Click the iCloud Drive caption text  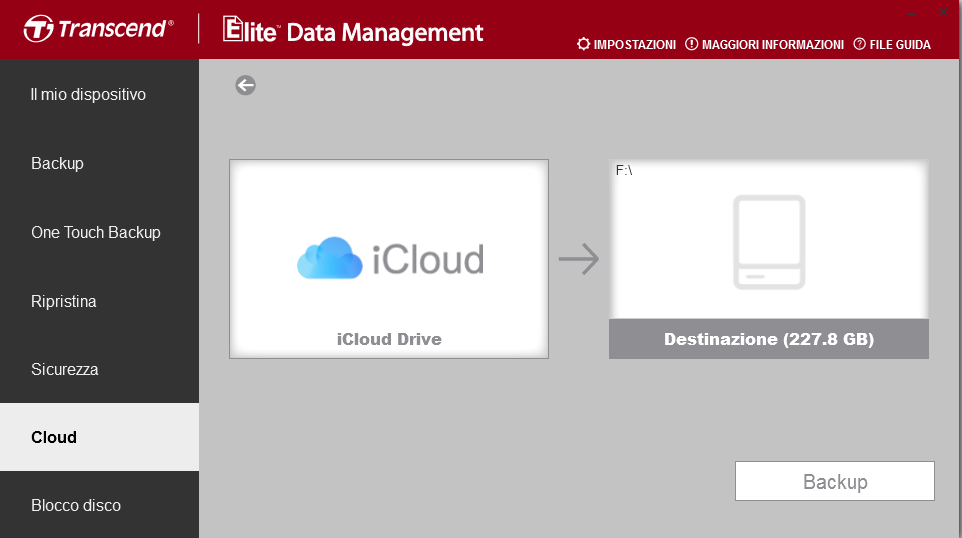[x=389, y=339]
